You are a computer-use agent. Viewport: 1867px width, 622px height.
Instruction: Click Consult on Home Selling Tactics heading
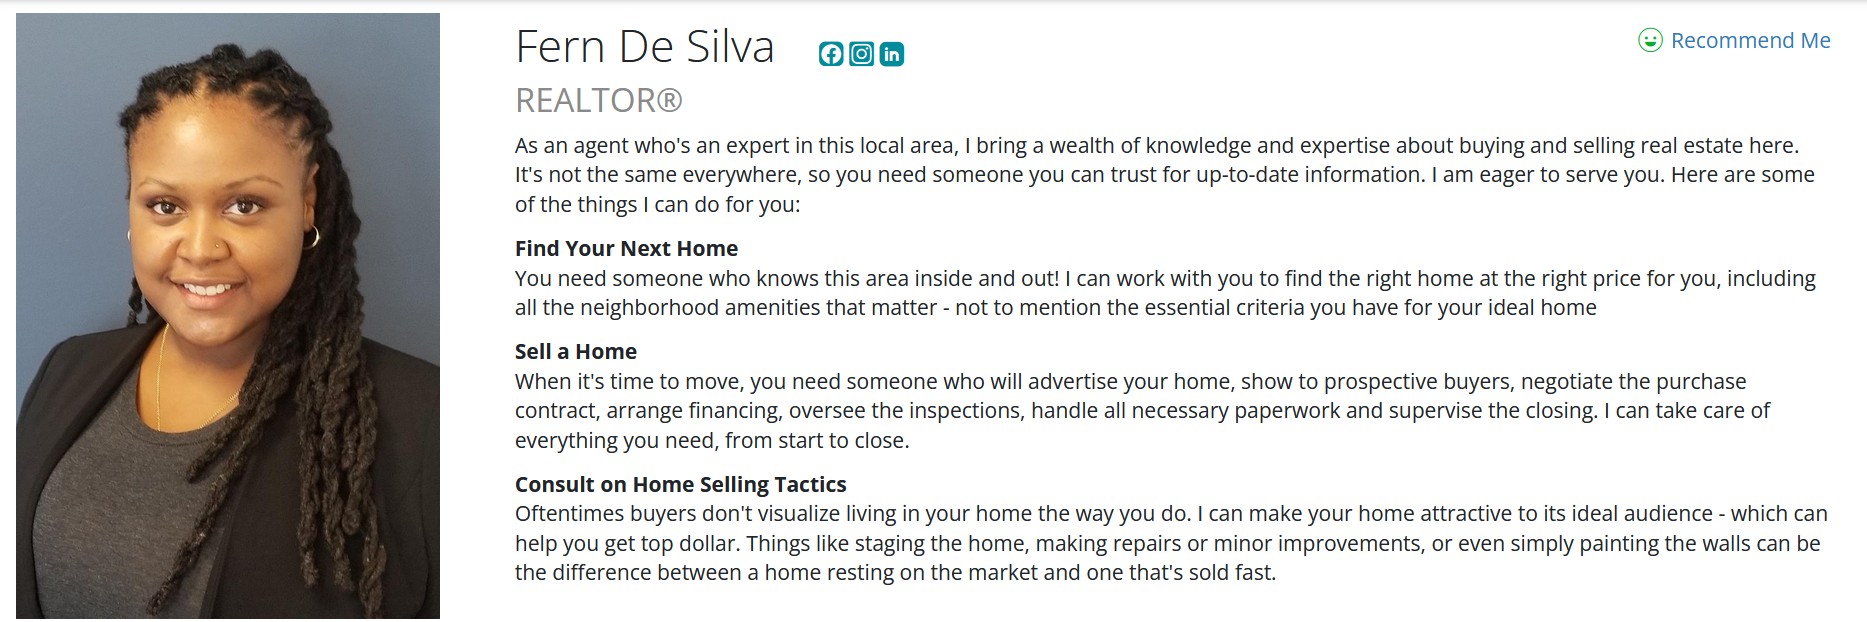[x=680, y=484]
